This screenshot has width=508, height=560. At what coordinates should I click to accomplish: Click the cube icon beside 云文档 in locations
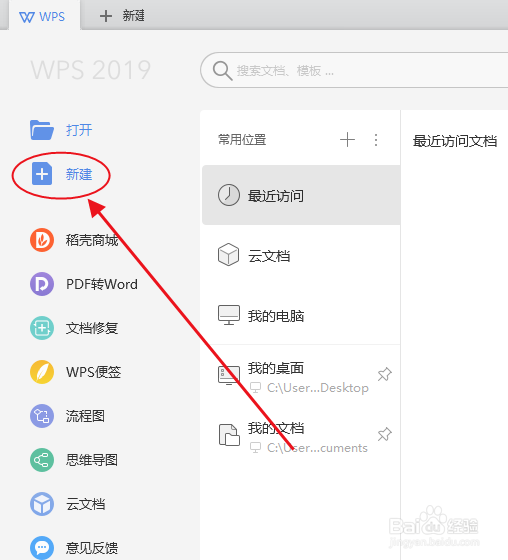tap(229, 255)
